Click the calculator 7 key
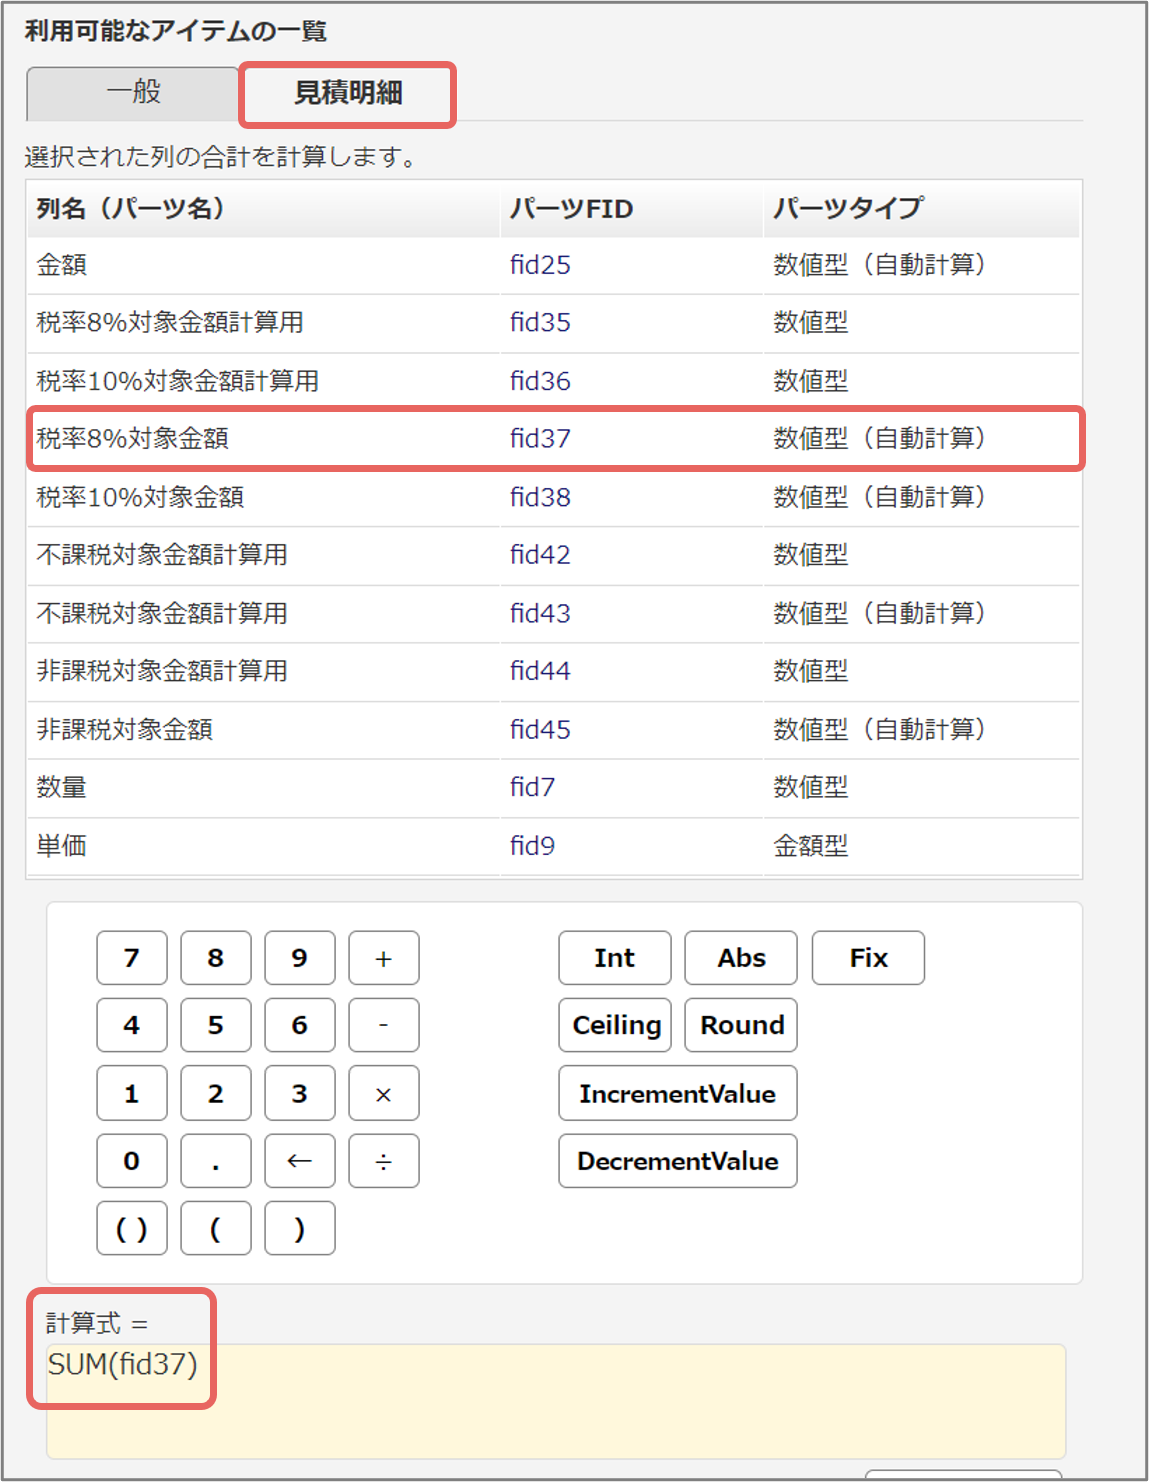The height and width of the screenshot is (1482, 1149). click(132, 958)
